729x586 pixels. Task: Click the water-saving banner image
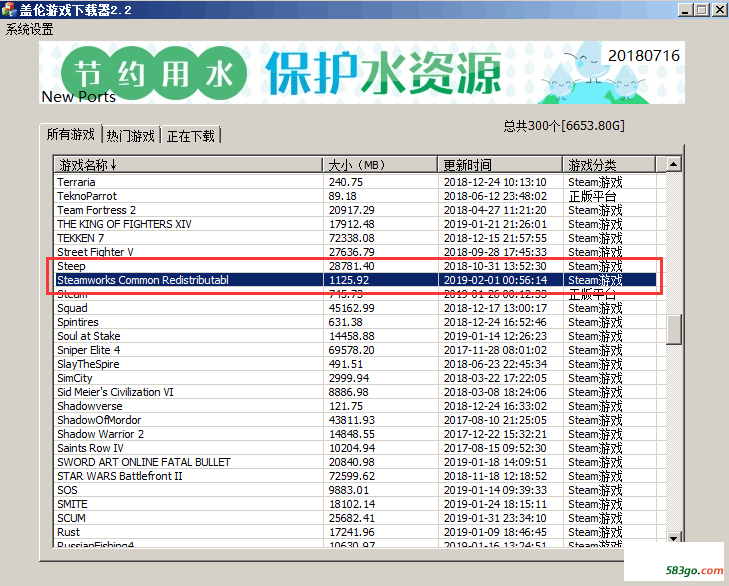tap(362, 73)
